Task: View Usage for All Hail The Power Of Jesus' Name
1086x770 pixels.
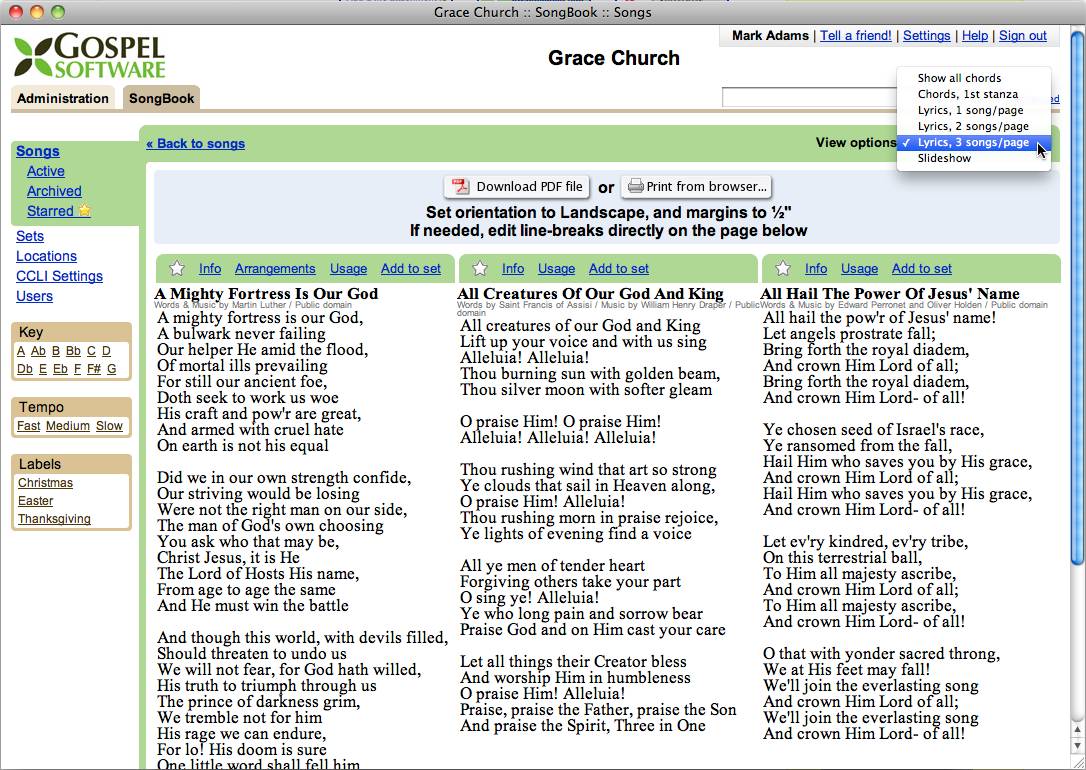Action: pyautogui.click(x=860, y=269)
